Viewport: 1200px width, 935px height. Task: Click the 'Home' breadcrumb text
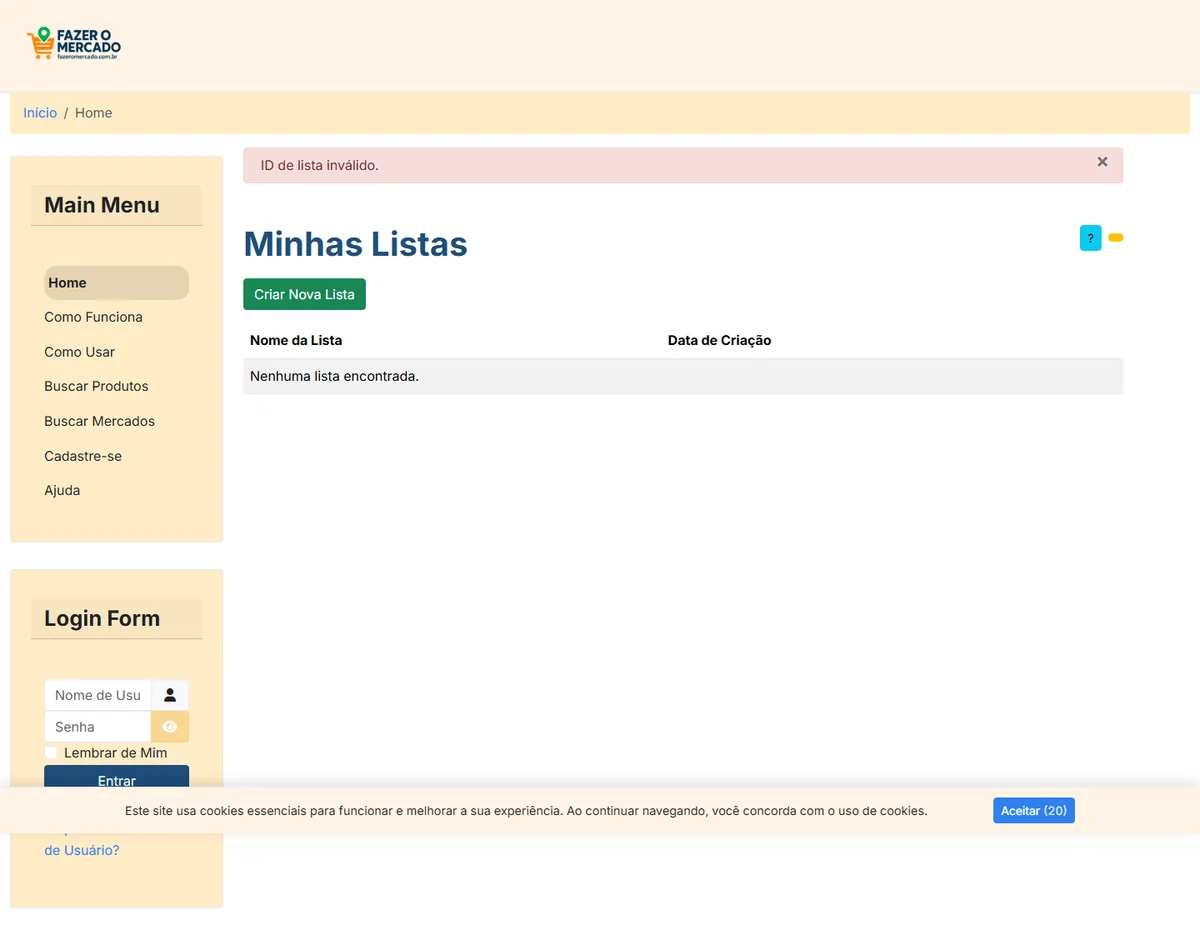93,113
